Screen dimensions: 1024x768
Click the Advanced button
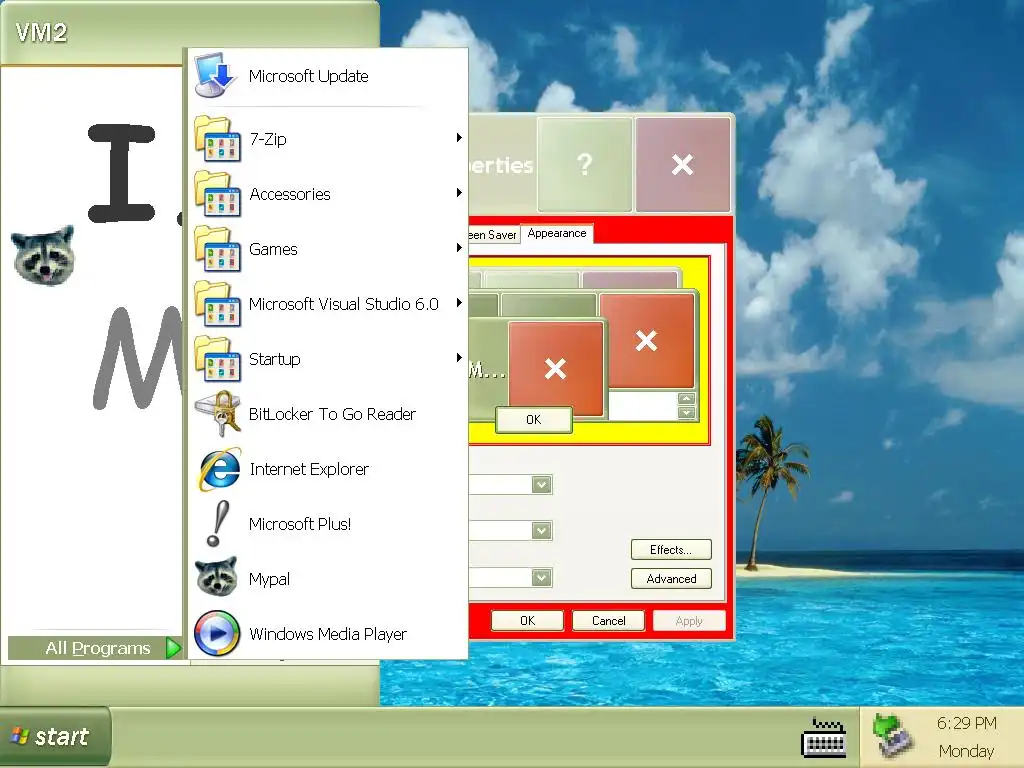tap(671, 579)
